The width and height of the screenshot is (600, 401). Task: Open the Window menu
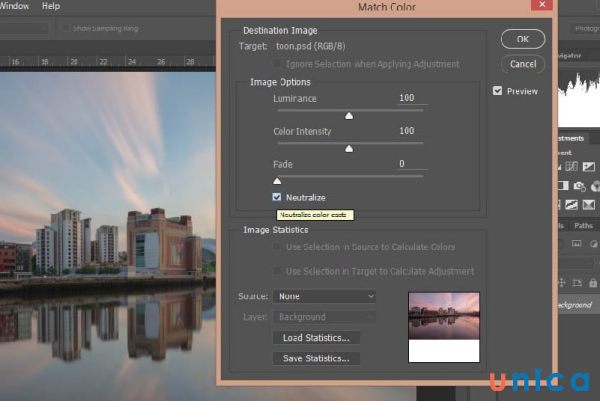pos(14,6)
